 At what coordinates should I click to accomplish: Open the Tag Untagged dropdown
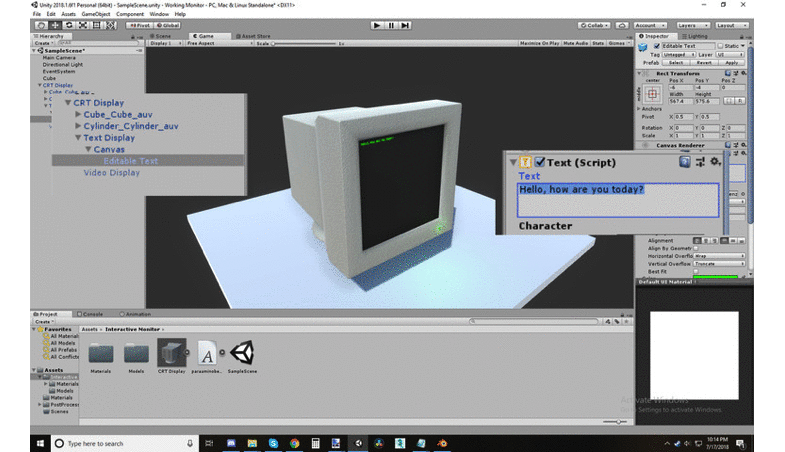(x=679, y=55)
